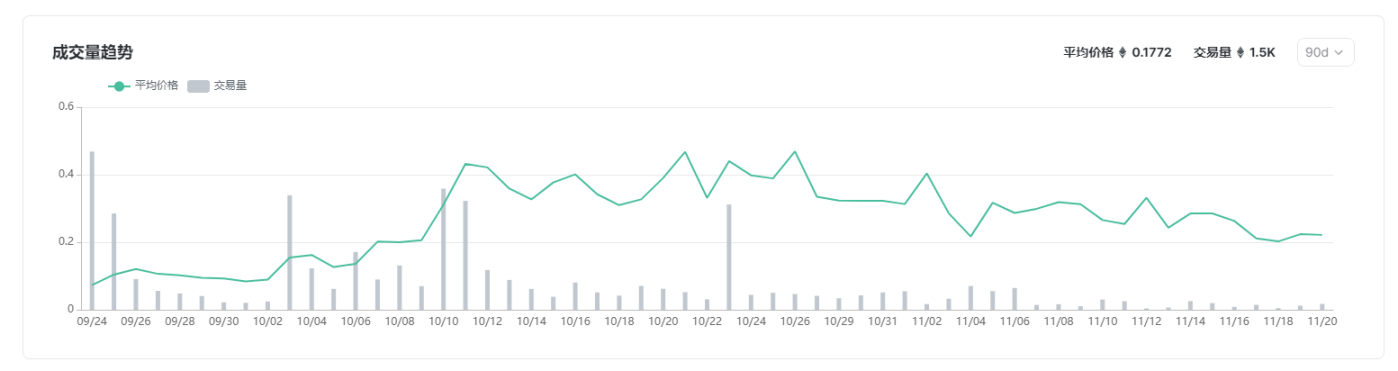Click the 成交量趋势 chart title
The image size is (1398, 371).
point(92,52)
